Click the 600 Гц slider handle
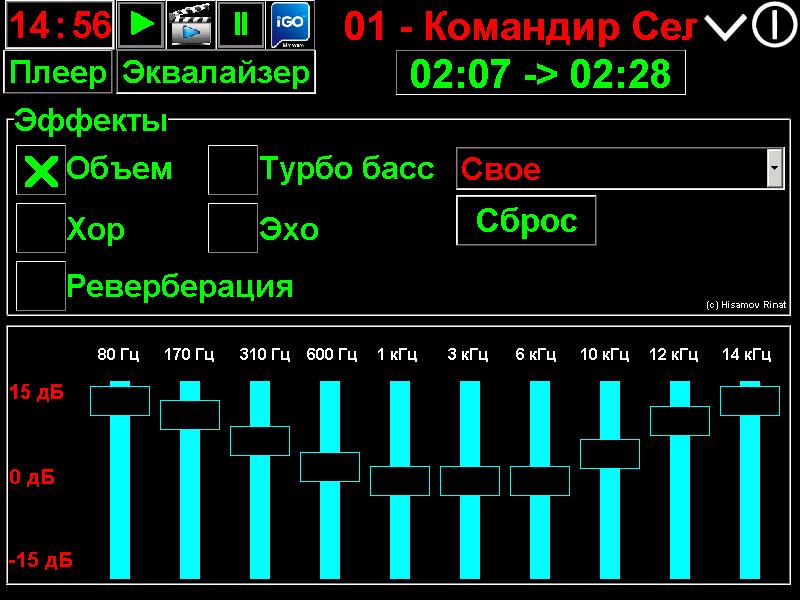This screenshot has height=600, width=800. point(330,467)
